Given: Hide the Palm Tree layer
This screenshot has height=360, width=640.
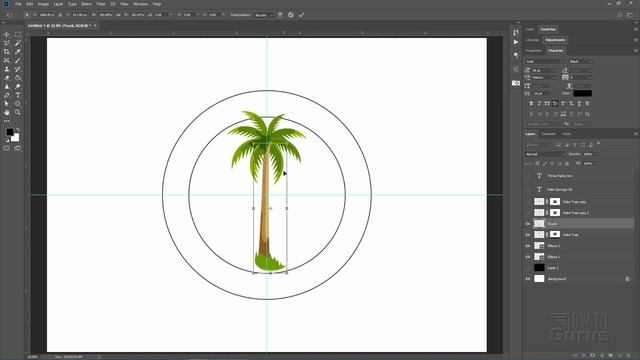Looking at the screenshot, I should tap(527, 235).
